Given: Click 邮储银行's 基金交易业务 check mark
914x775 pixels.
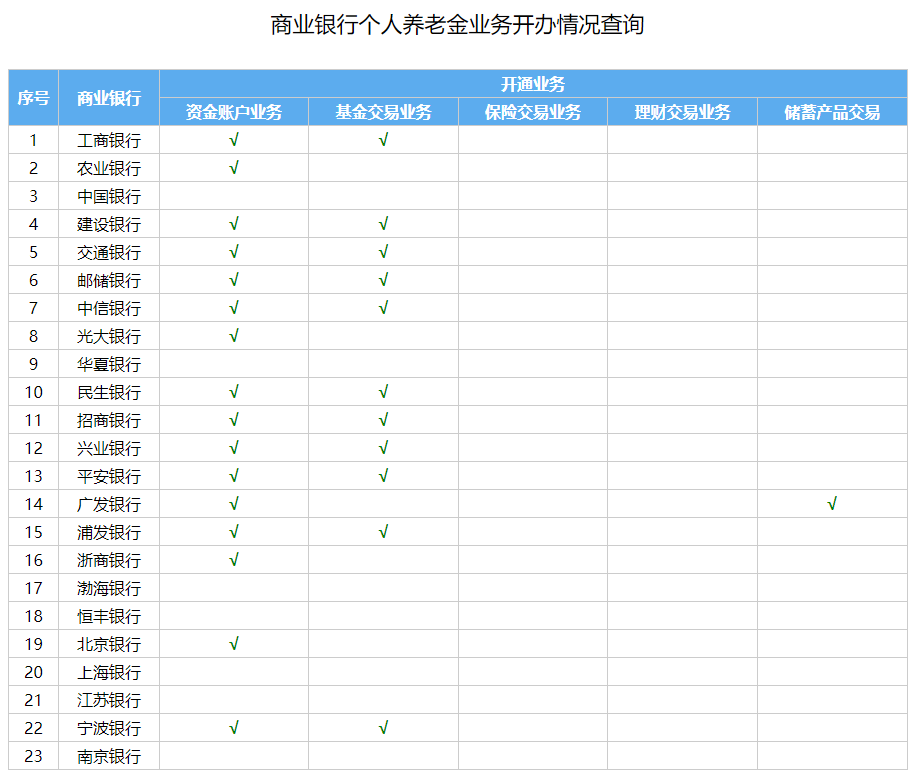Looking at the screenshot, I should [x=384, y=280].
